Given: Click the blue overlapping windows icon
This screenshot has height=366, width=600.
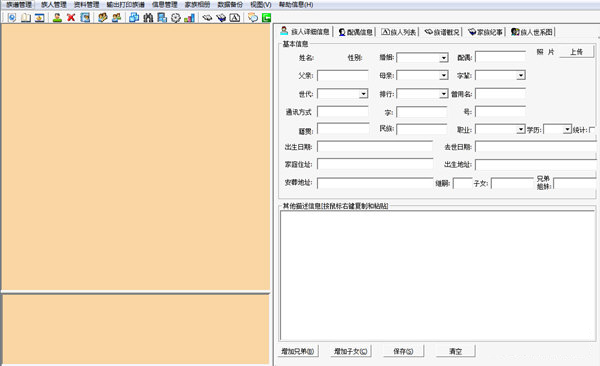Looking at the screenshot, I should pos(134,18).
